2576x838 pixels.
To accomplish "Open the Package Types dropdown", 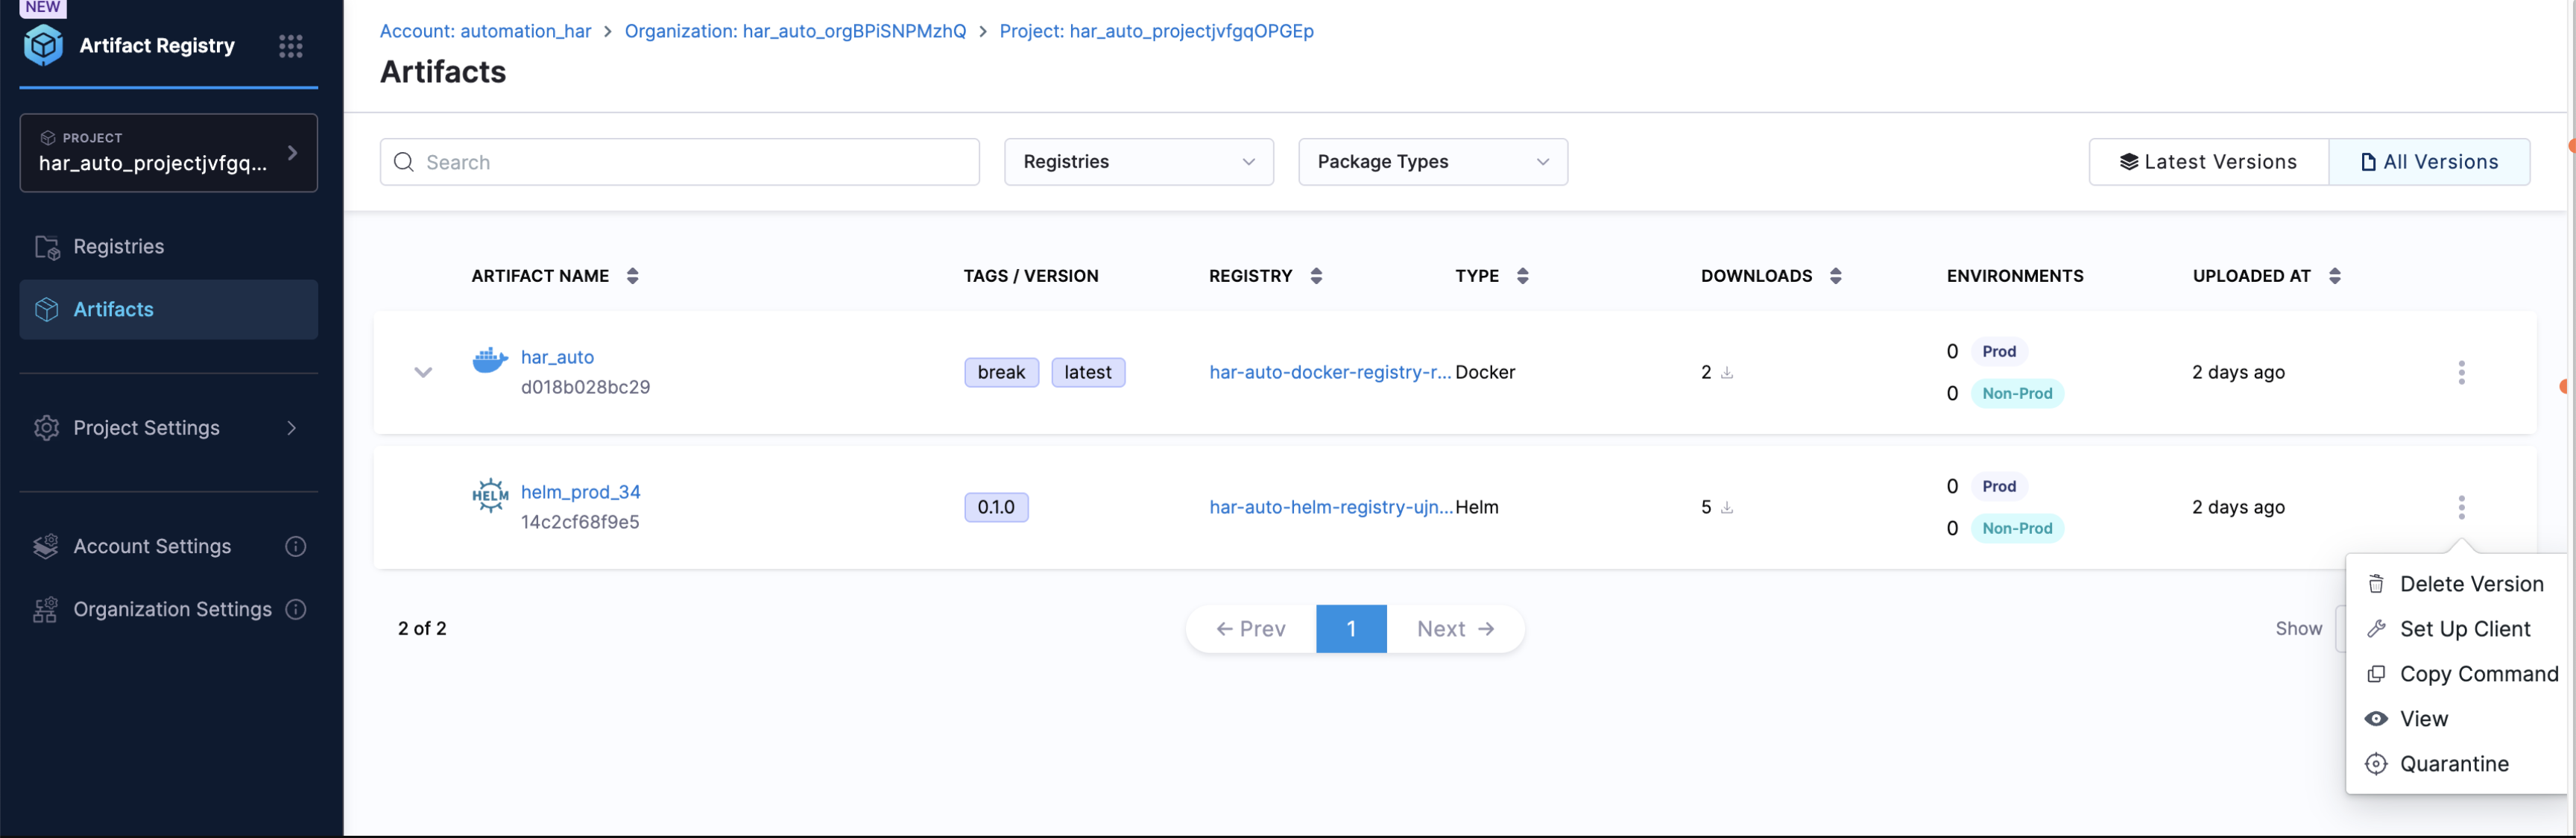I will (x=1432, y=162).
